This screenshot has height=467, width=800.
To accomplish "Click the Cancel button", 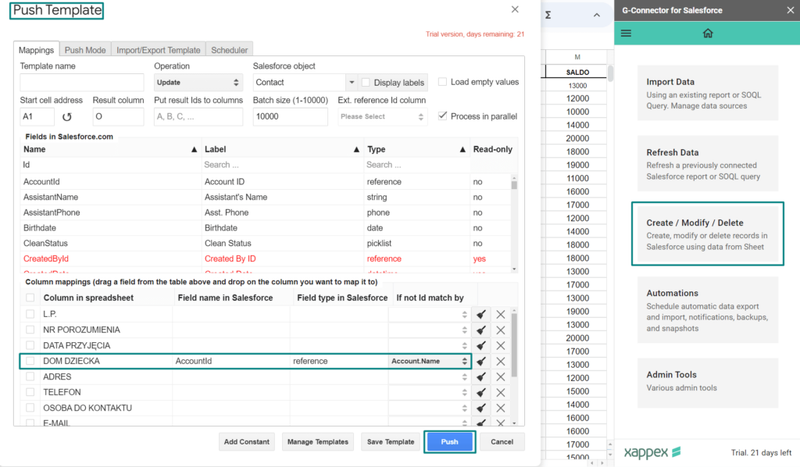I will click(502, 442).
